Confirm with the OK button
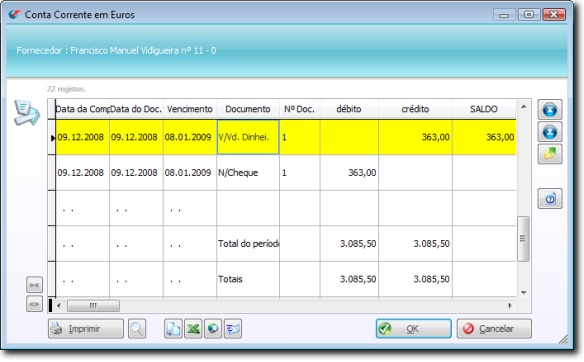Image resolution: width=584 pixels, height=362 pixels. tap(413, 328)
